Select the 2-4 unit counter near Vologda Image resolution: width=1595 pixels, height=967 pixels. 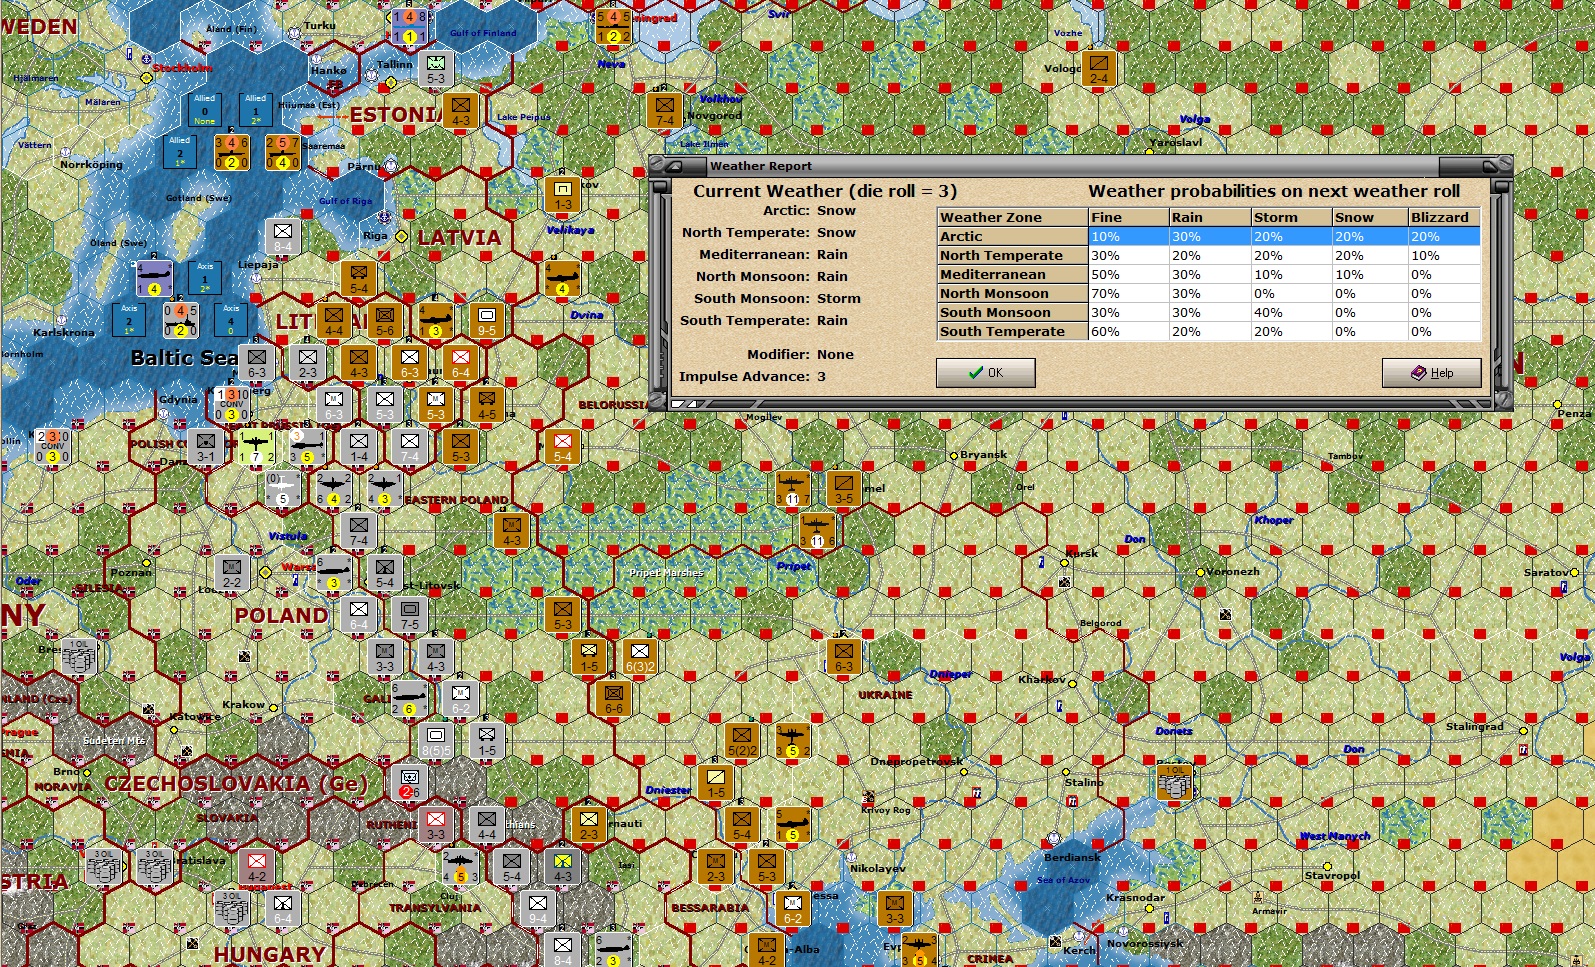coord(1099,68)
